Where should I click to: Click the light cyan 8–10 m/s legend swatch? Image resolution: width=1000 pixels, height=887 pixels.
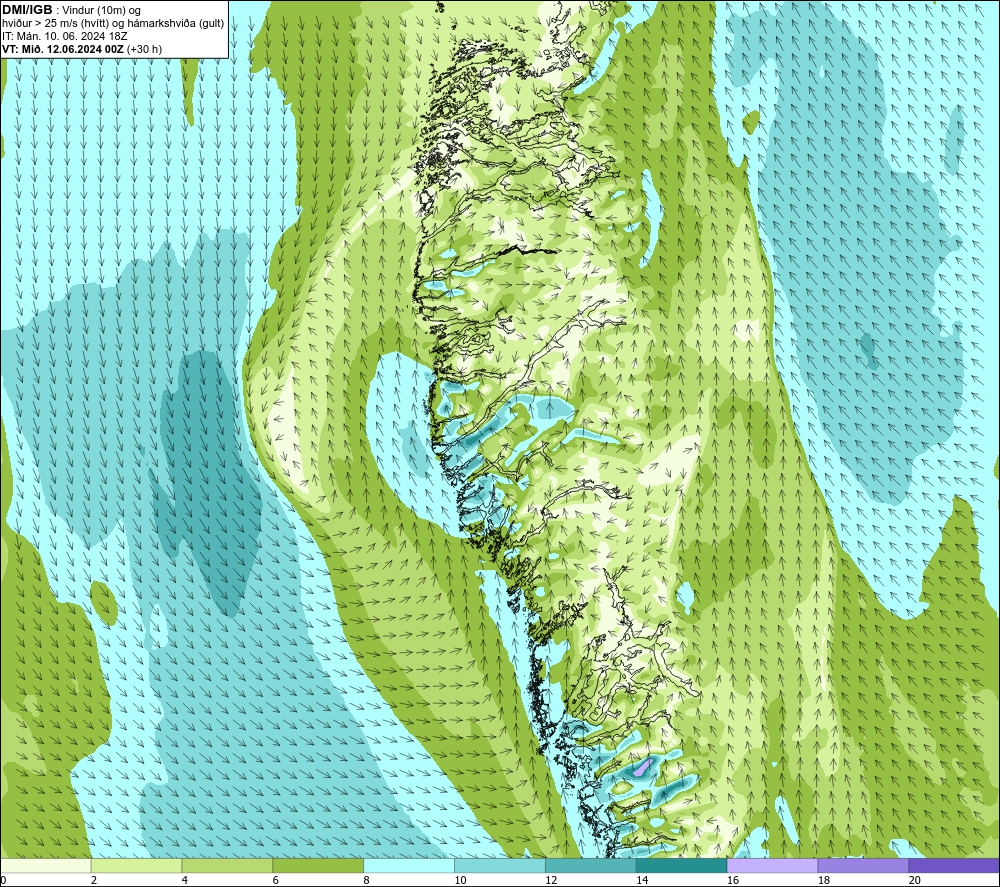pos(409,865)
